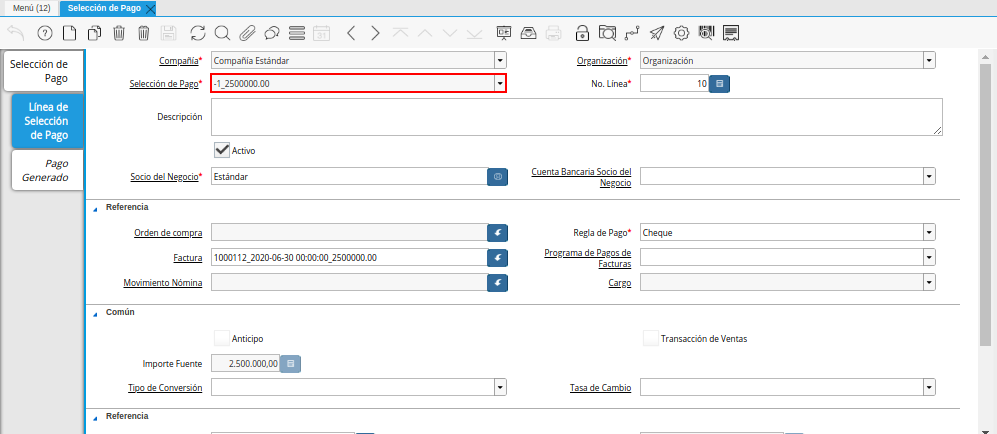The width and height of the screenshot is (997, 434).
Task: Click the calendar history records icon
Action: tap(322, 33)
